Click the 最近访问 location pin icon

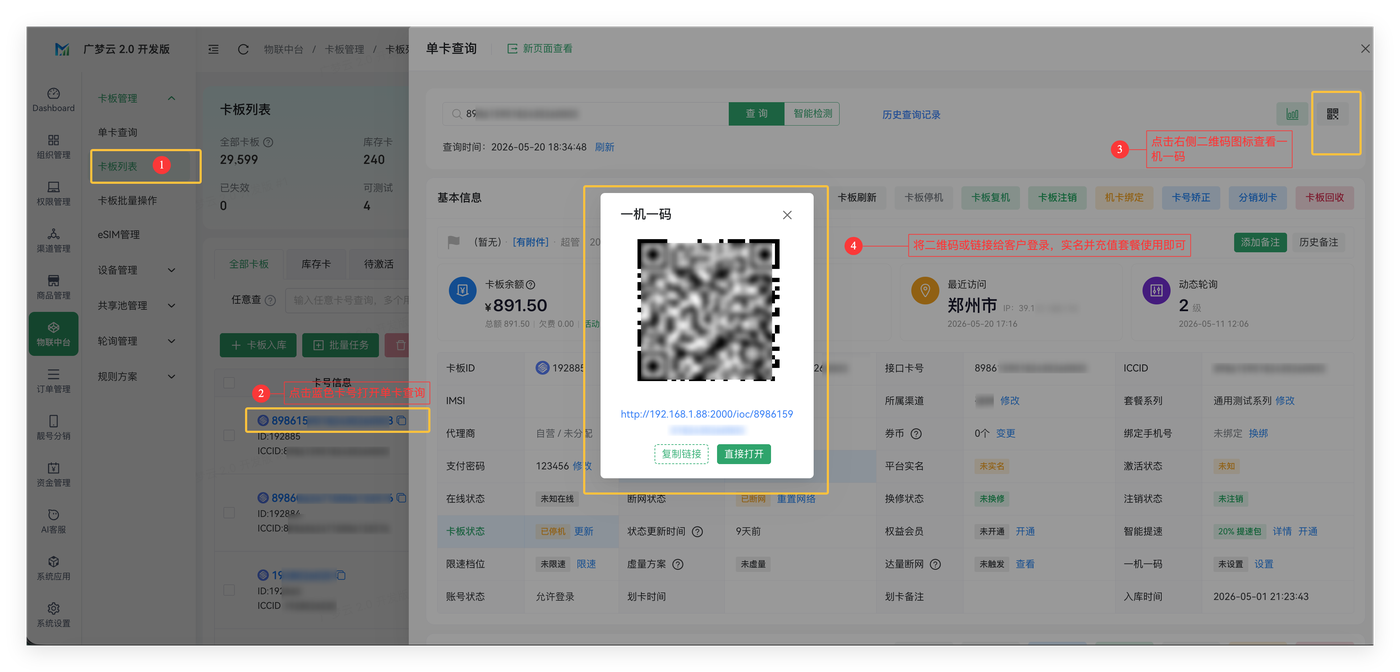click(925, 291)
